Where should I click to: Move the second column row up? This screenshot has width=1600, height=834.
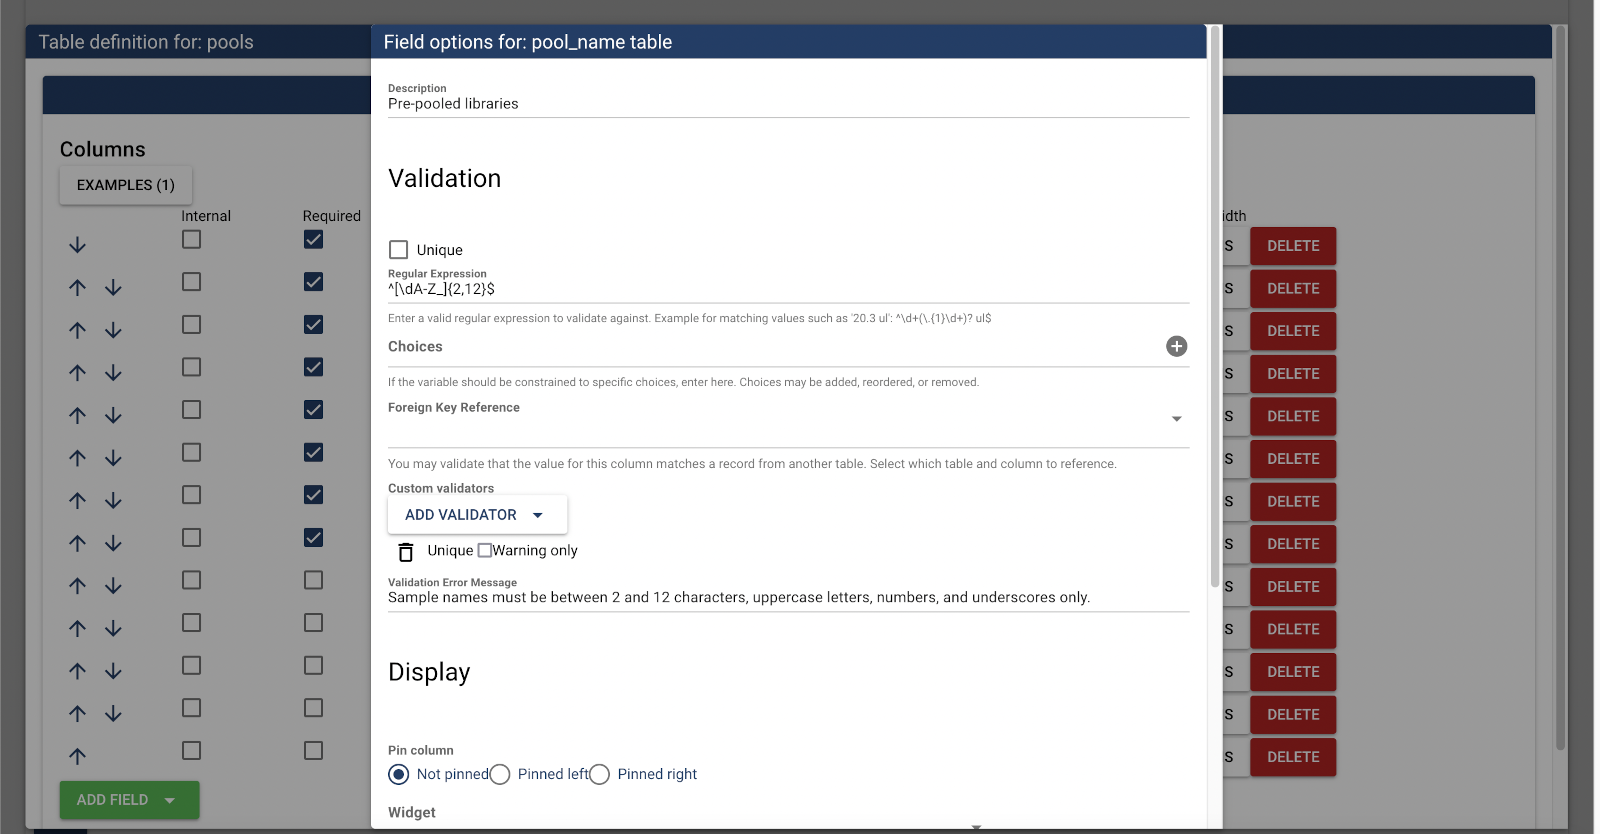(x=78, y=288)
